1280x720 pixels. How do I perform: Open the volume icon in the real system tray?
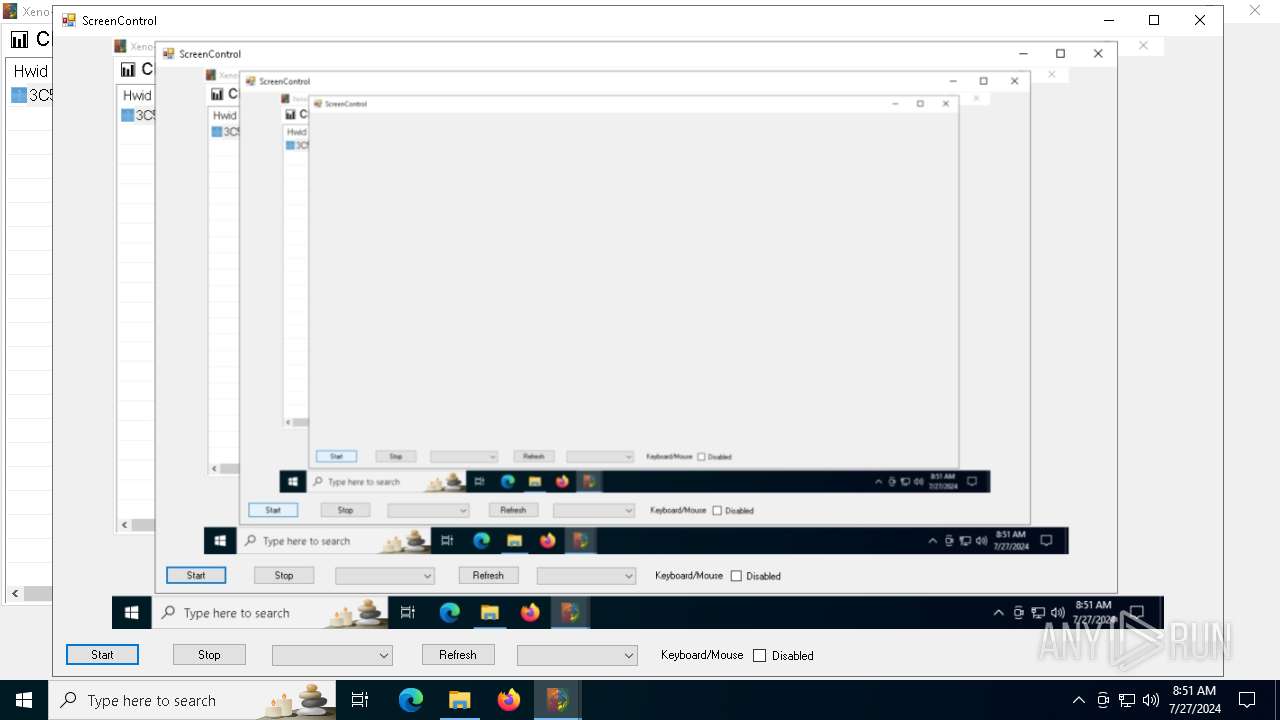coord(1151,700)
